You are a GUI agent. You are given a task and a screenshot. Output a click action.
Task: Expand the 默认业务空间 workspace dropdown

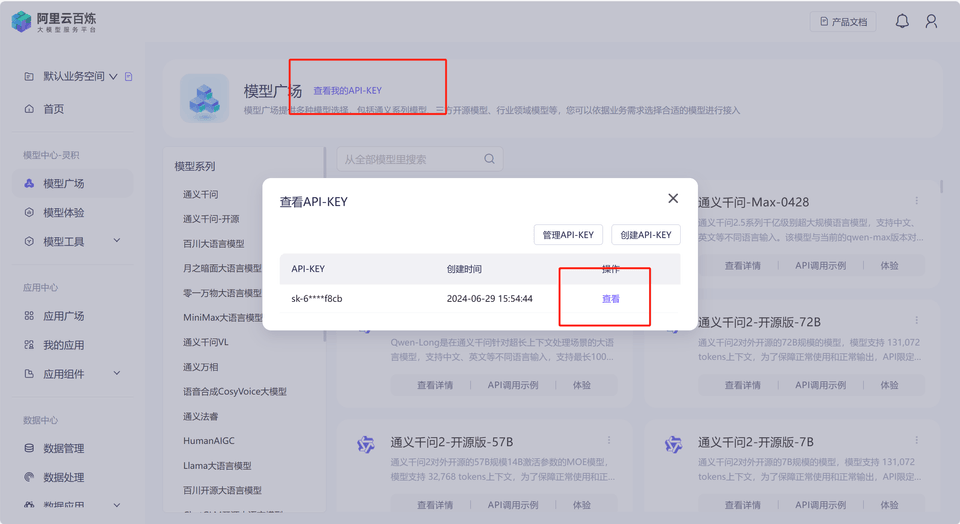[113, 77]
